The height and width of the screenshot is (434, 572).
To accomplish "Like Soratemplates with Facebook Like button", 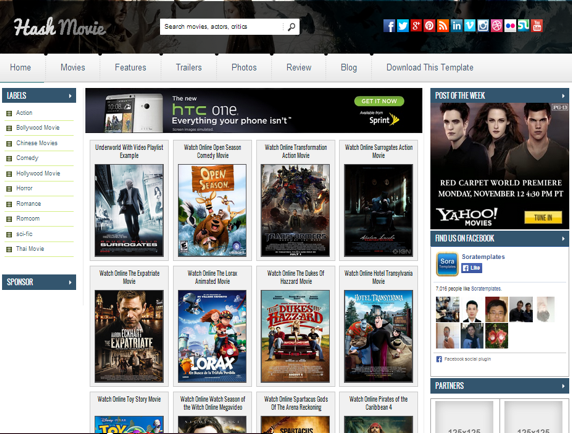I will point(472,268).
